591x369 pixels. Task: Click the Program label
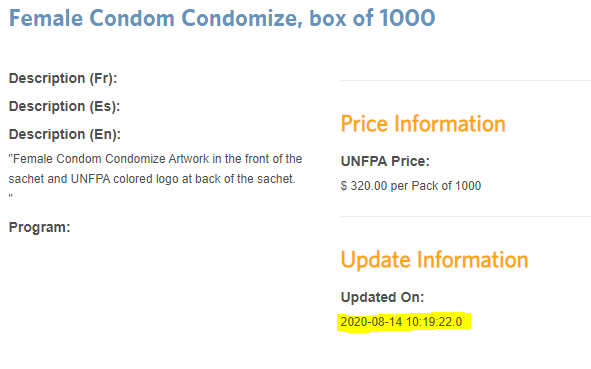click(40, 227)
